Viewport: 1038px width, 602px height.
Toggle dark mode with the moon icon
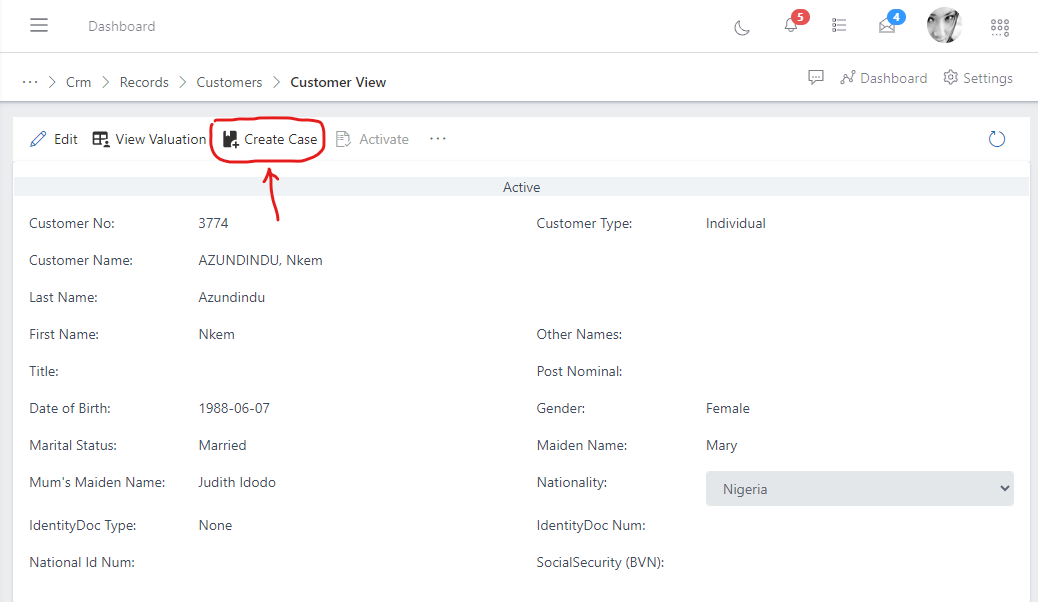tap(741, 29)
